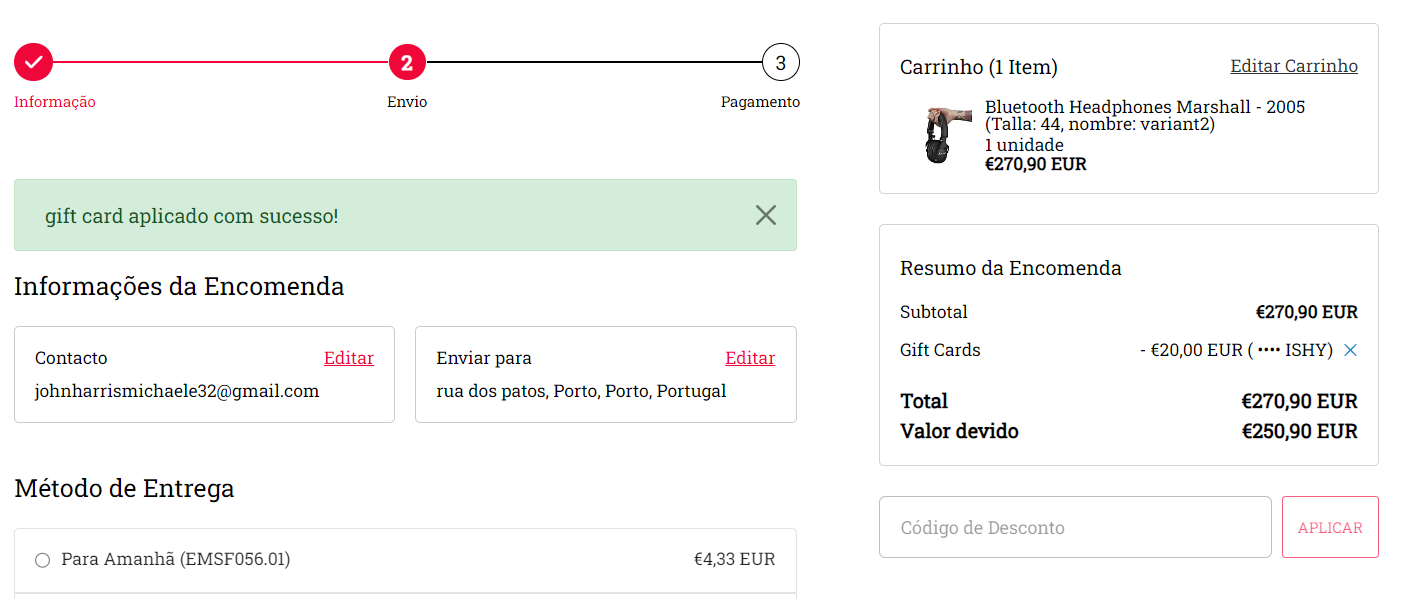Click the Para Amanhã (EMSF056.01) option label
The width and height of the screenshot is (1409, 599).
(176, 559)
